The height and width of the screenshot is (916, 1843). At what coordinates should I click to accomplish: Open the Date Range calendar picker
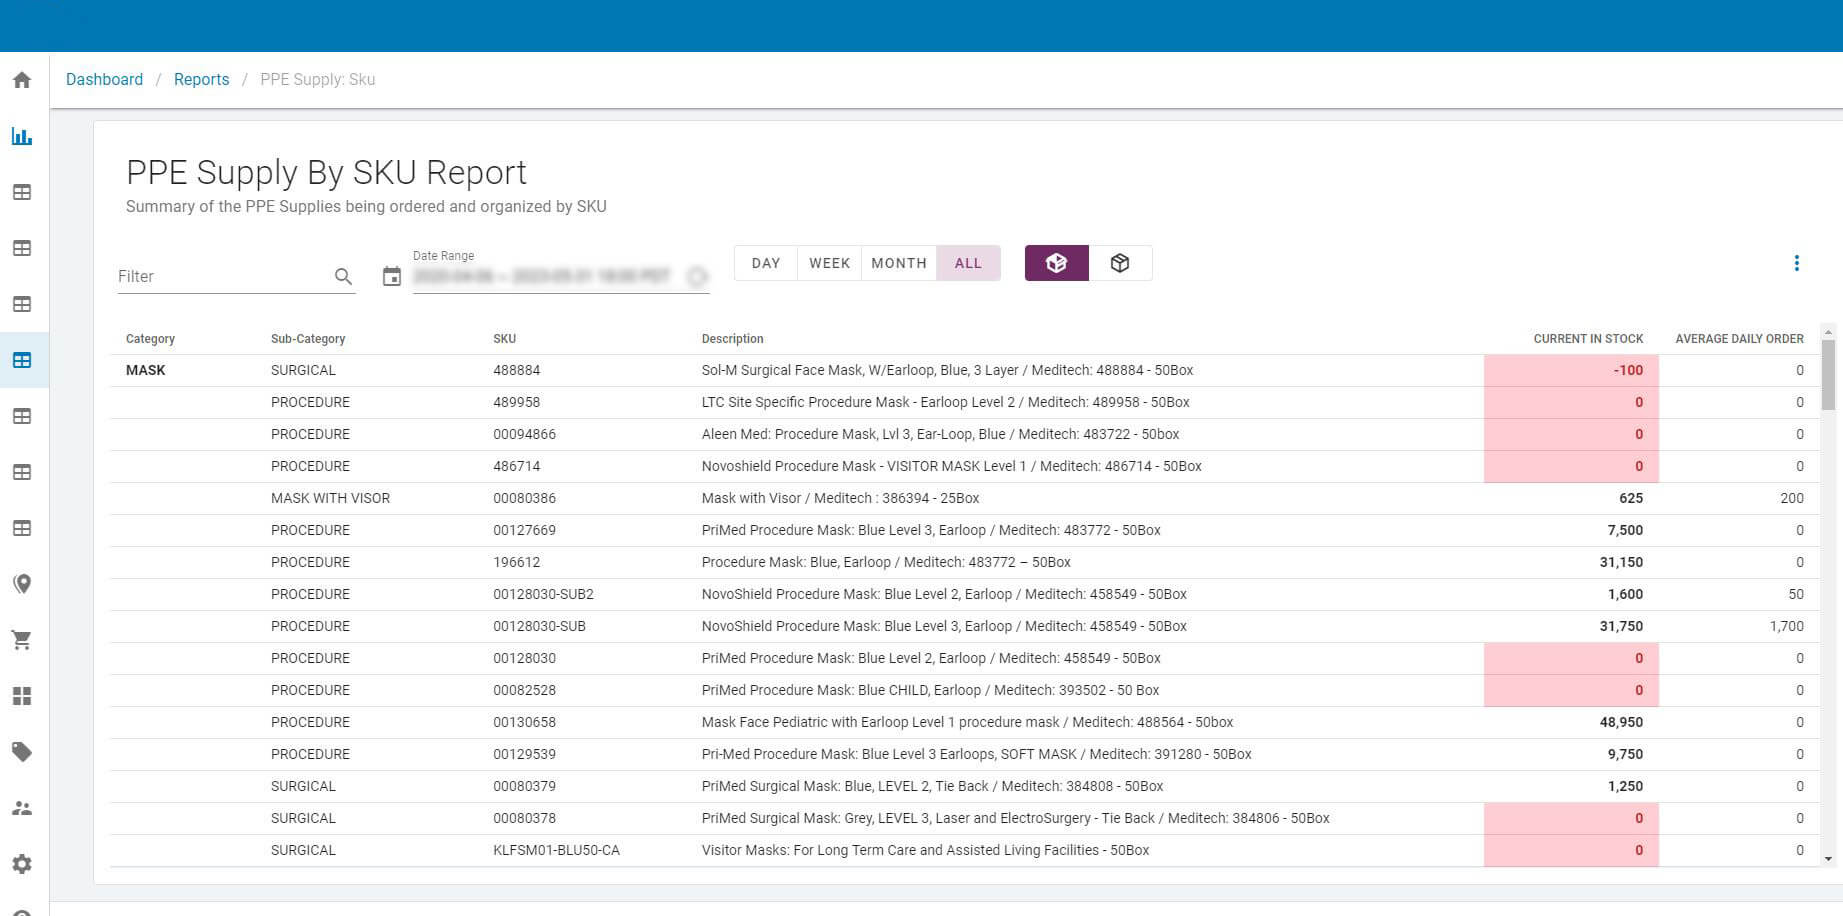392,276
